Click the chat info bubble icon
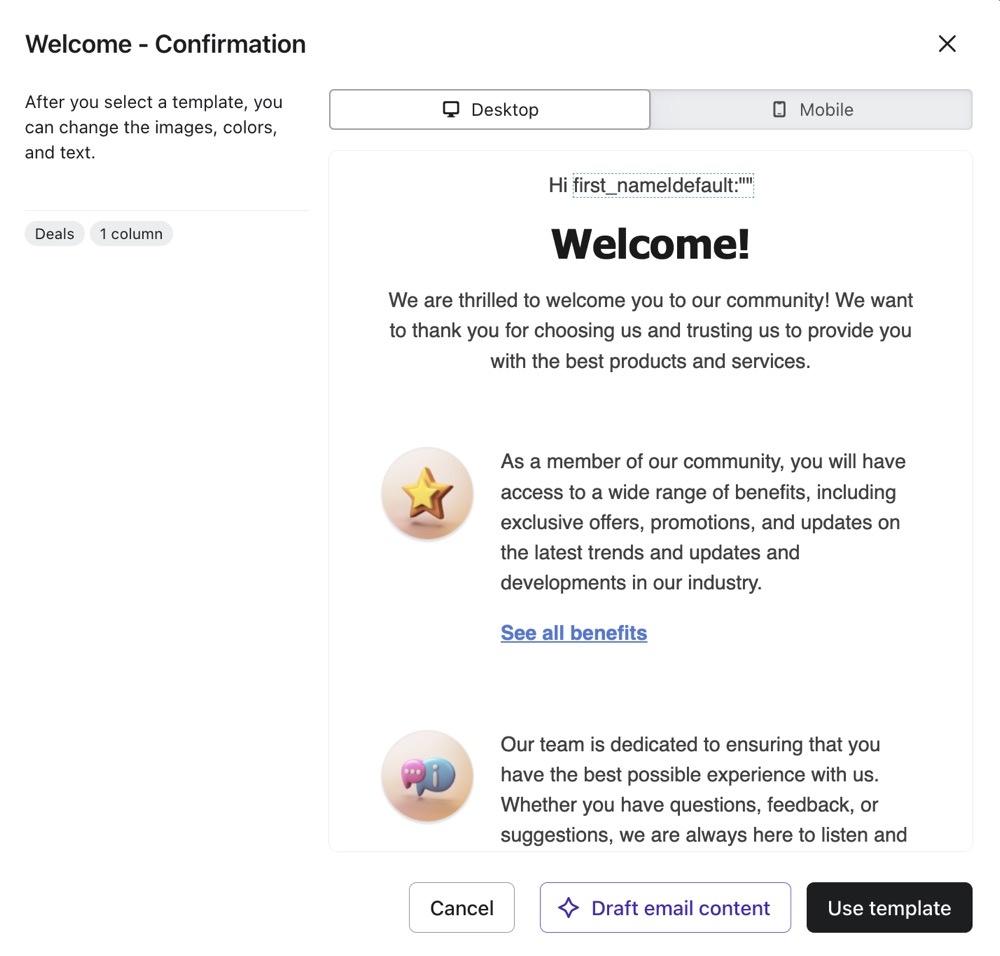 click(427, 776)
